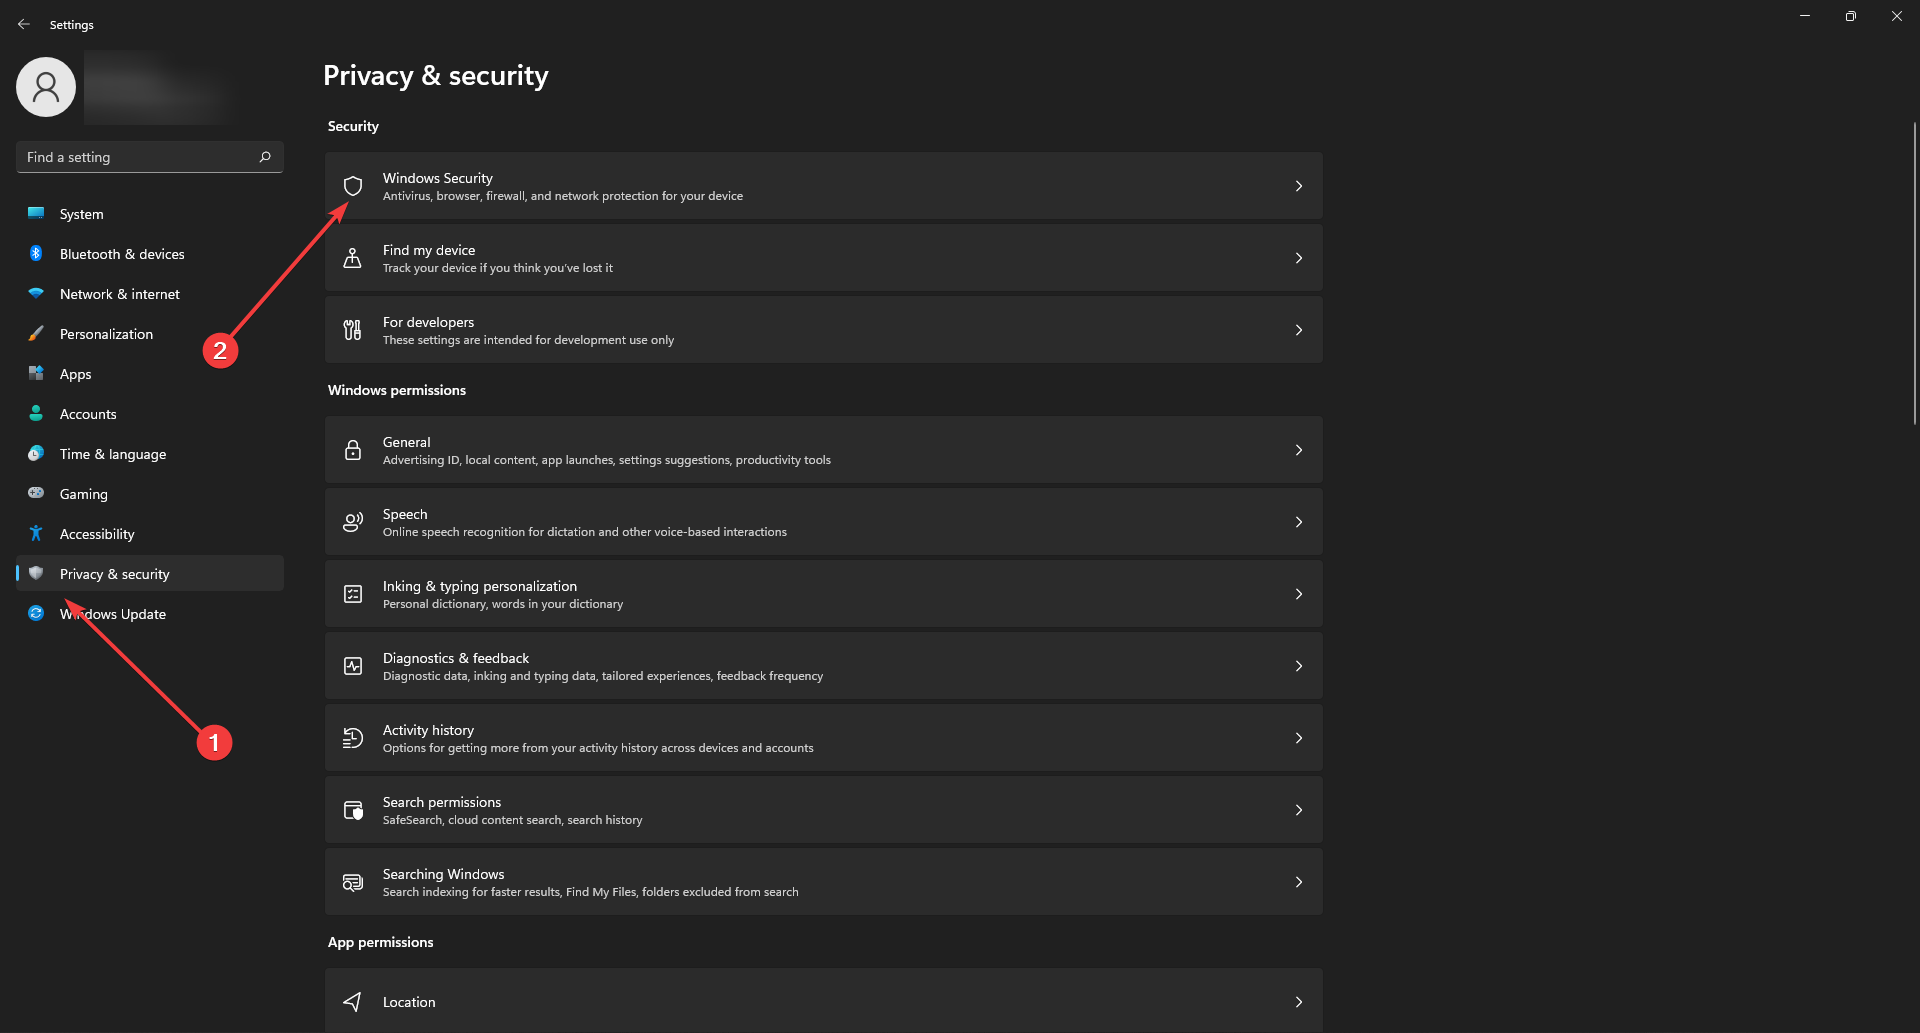Expand Find my device chevron
This screenshot has height=1033, width=1920.
1299,258
